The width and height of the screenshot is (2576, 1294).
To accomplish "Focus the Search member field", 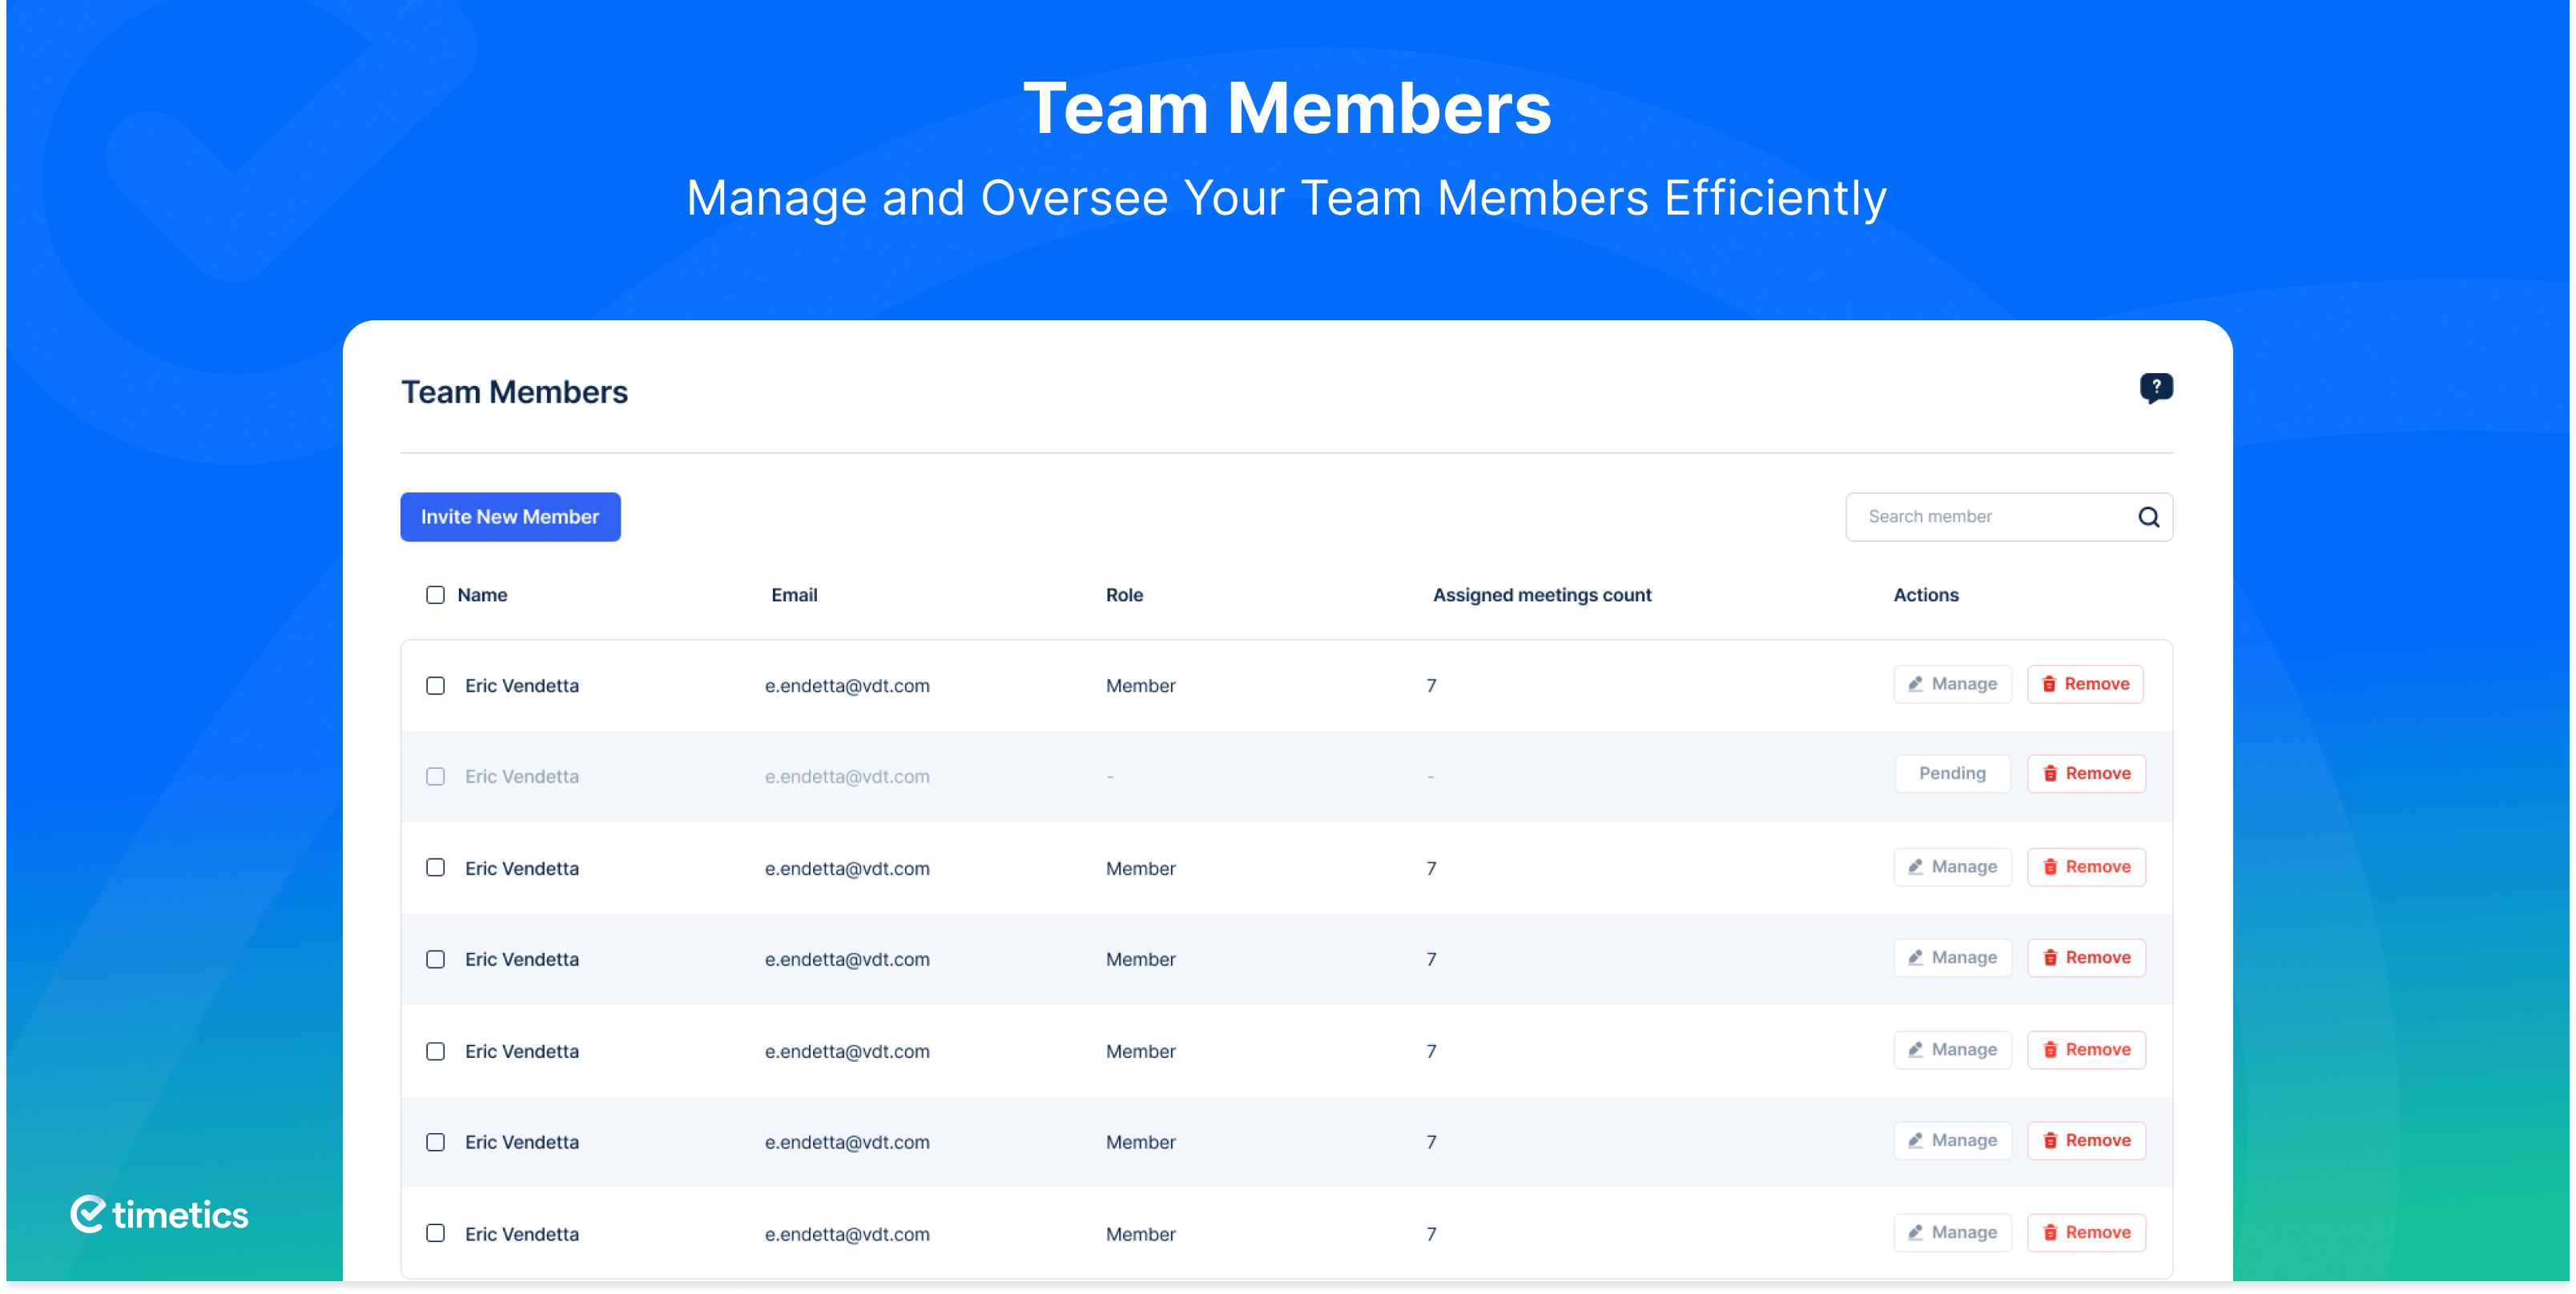I will coord(2008,517).
